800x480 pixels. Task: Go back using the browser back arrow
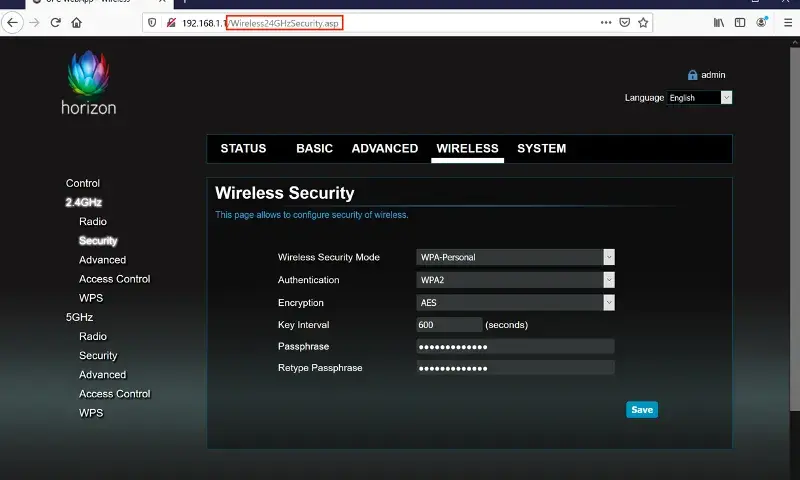[x=12, y=22]
